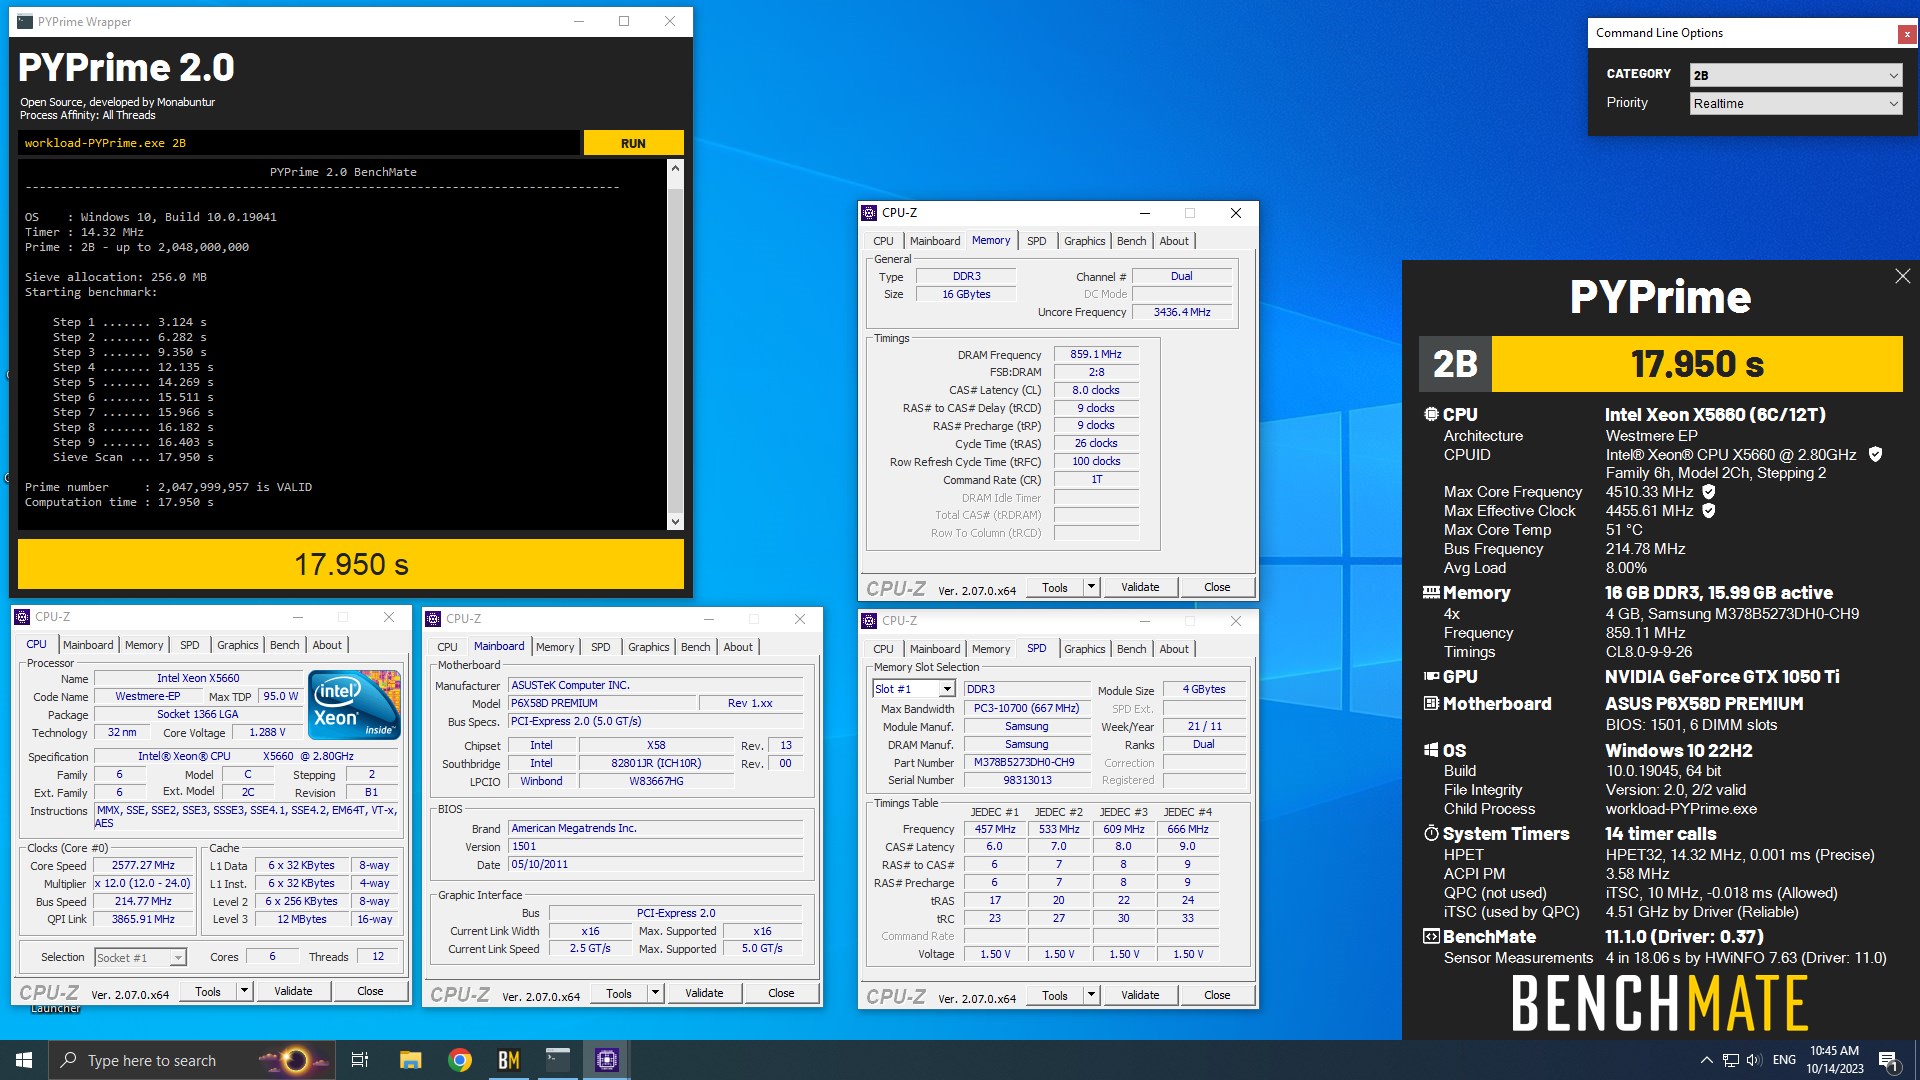Screen dimensions: 1920x1080
Task: Click Validate in CPU tab window
Action: pos(293,991)
